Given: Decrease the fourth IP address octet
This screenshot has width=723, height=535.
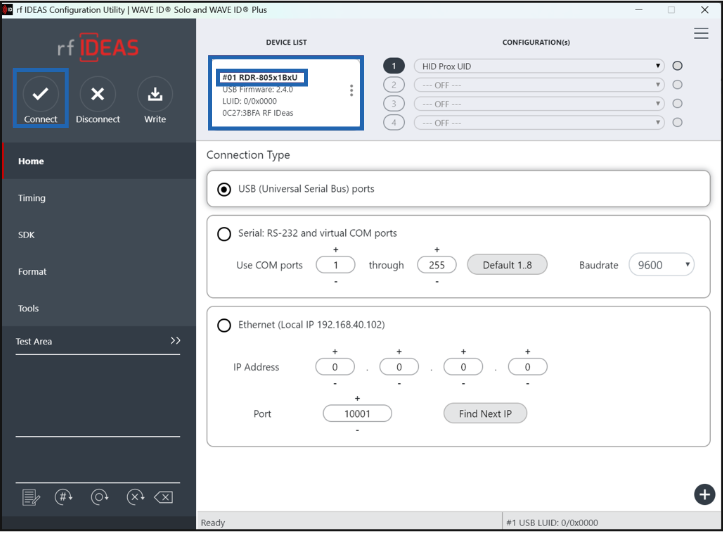Looking at the screenshot, I should pos(527,383).
